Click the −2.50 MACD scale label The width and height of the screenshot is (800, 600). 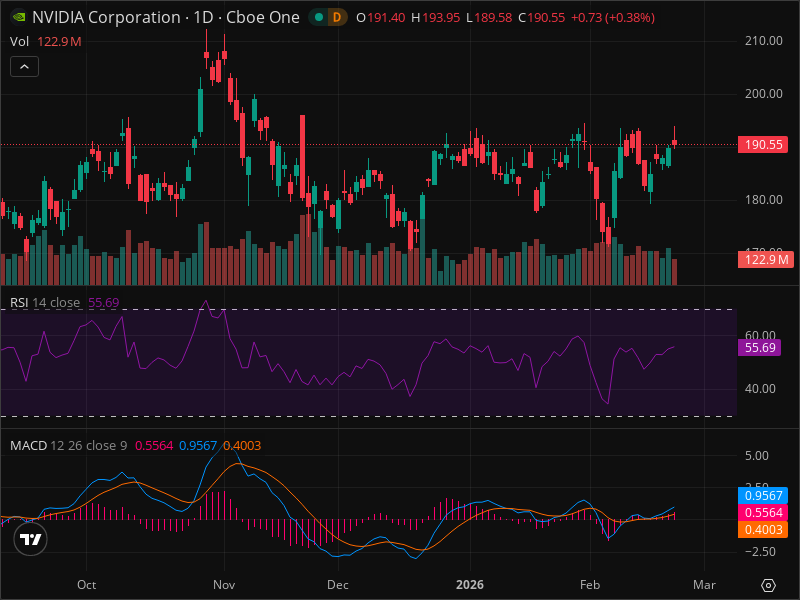tap(760, 552)
